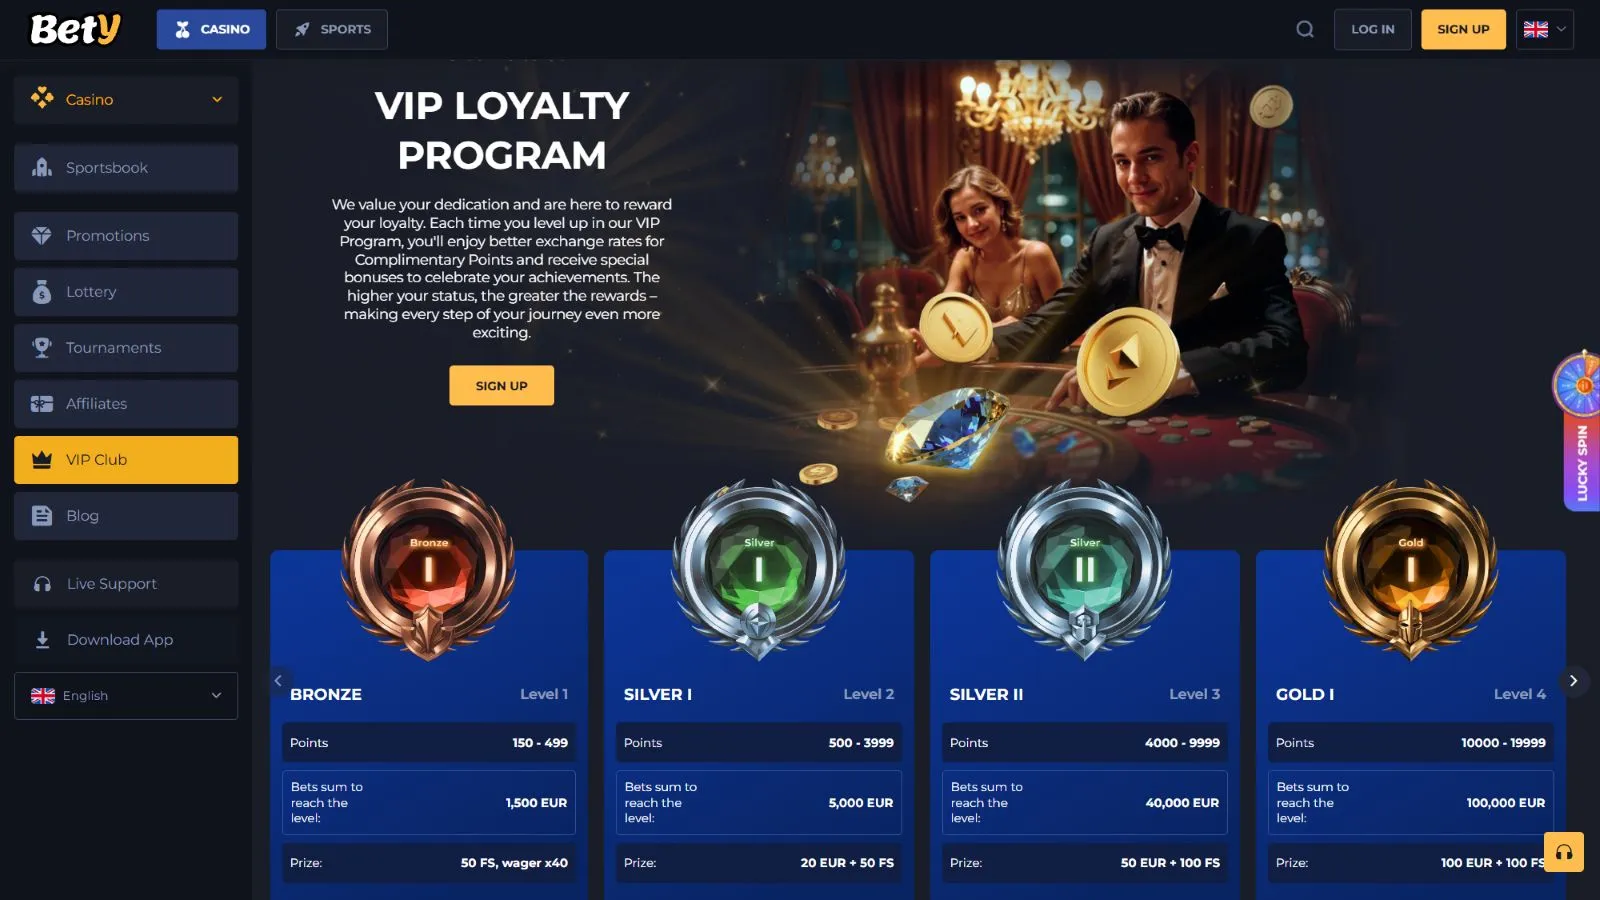The height and width of the screenshot is (900, 1600).
Task: Open the Lucky Spin wheel widget
Action: click(1581, 431)
